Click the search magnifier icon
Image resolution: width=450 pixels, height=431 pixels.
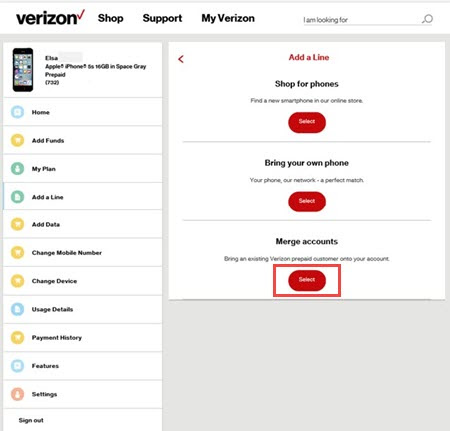click(x=427, y=19)
